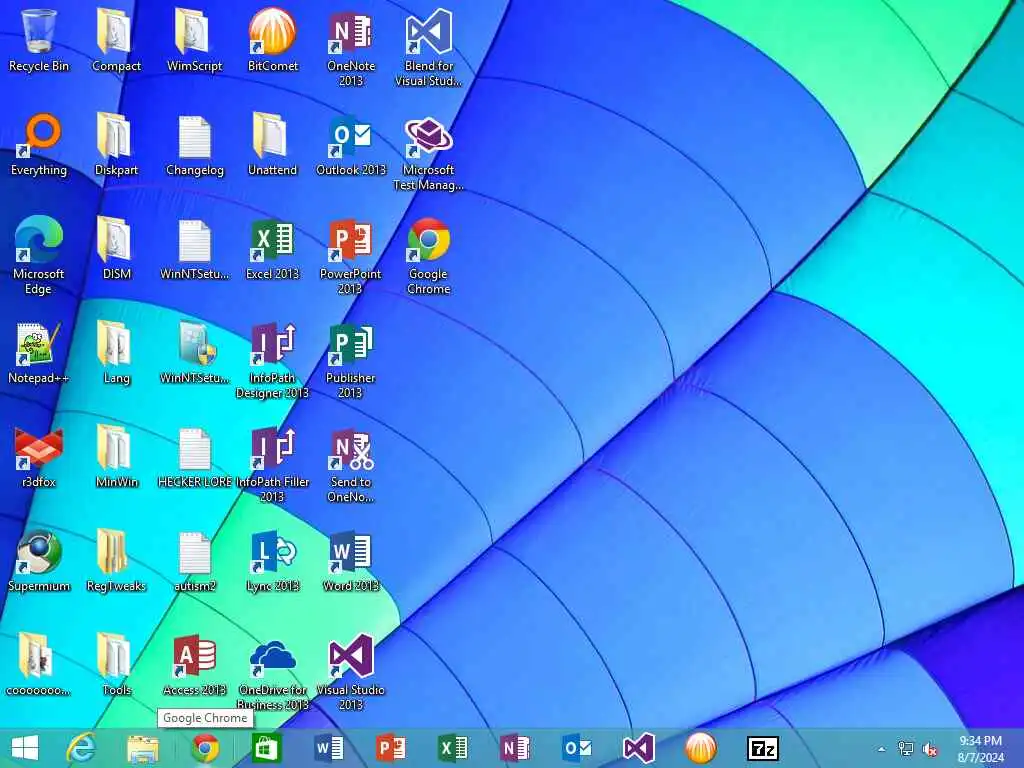The width and height of the screenshot is (1024, 768).
Task: Launch Excel 2013 desktop shortcut
Action: click(272, 248)
